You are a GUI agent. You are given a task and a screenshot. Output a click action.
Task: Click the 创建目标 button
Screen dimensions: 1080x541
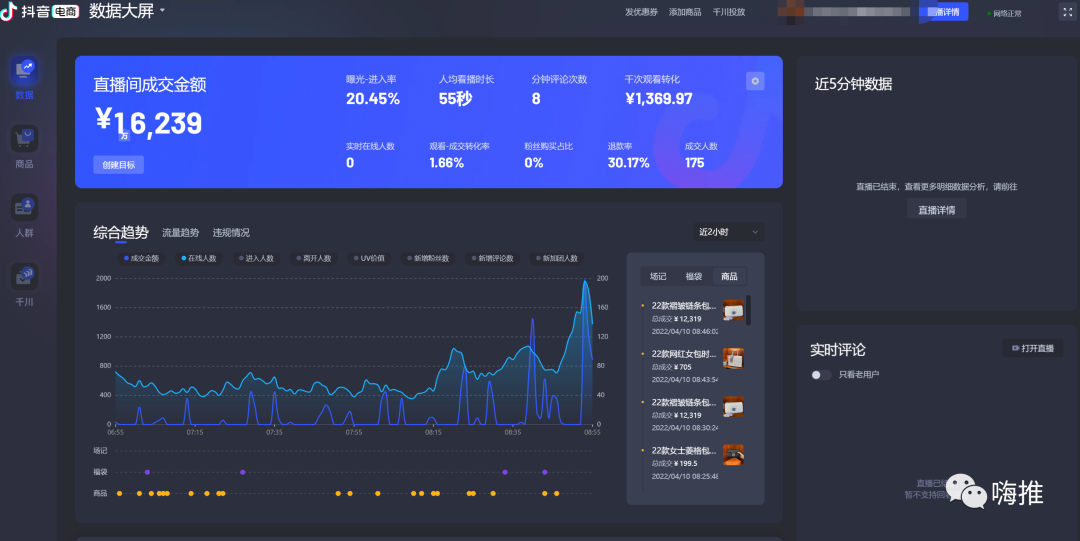click(118, 165)
